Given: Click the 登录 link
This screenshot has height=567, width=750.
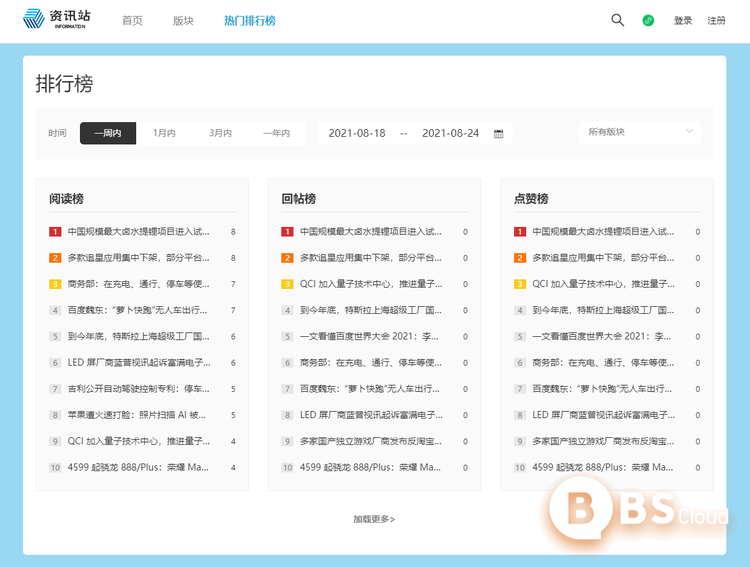Looking at the screenshot, I should click(683, 21).
